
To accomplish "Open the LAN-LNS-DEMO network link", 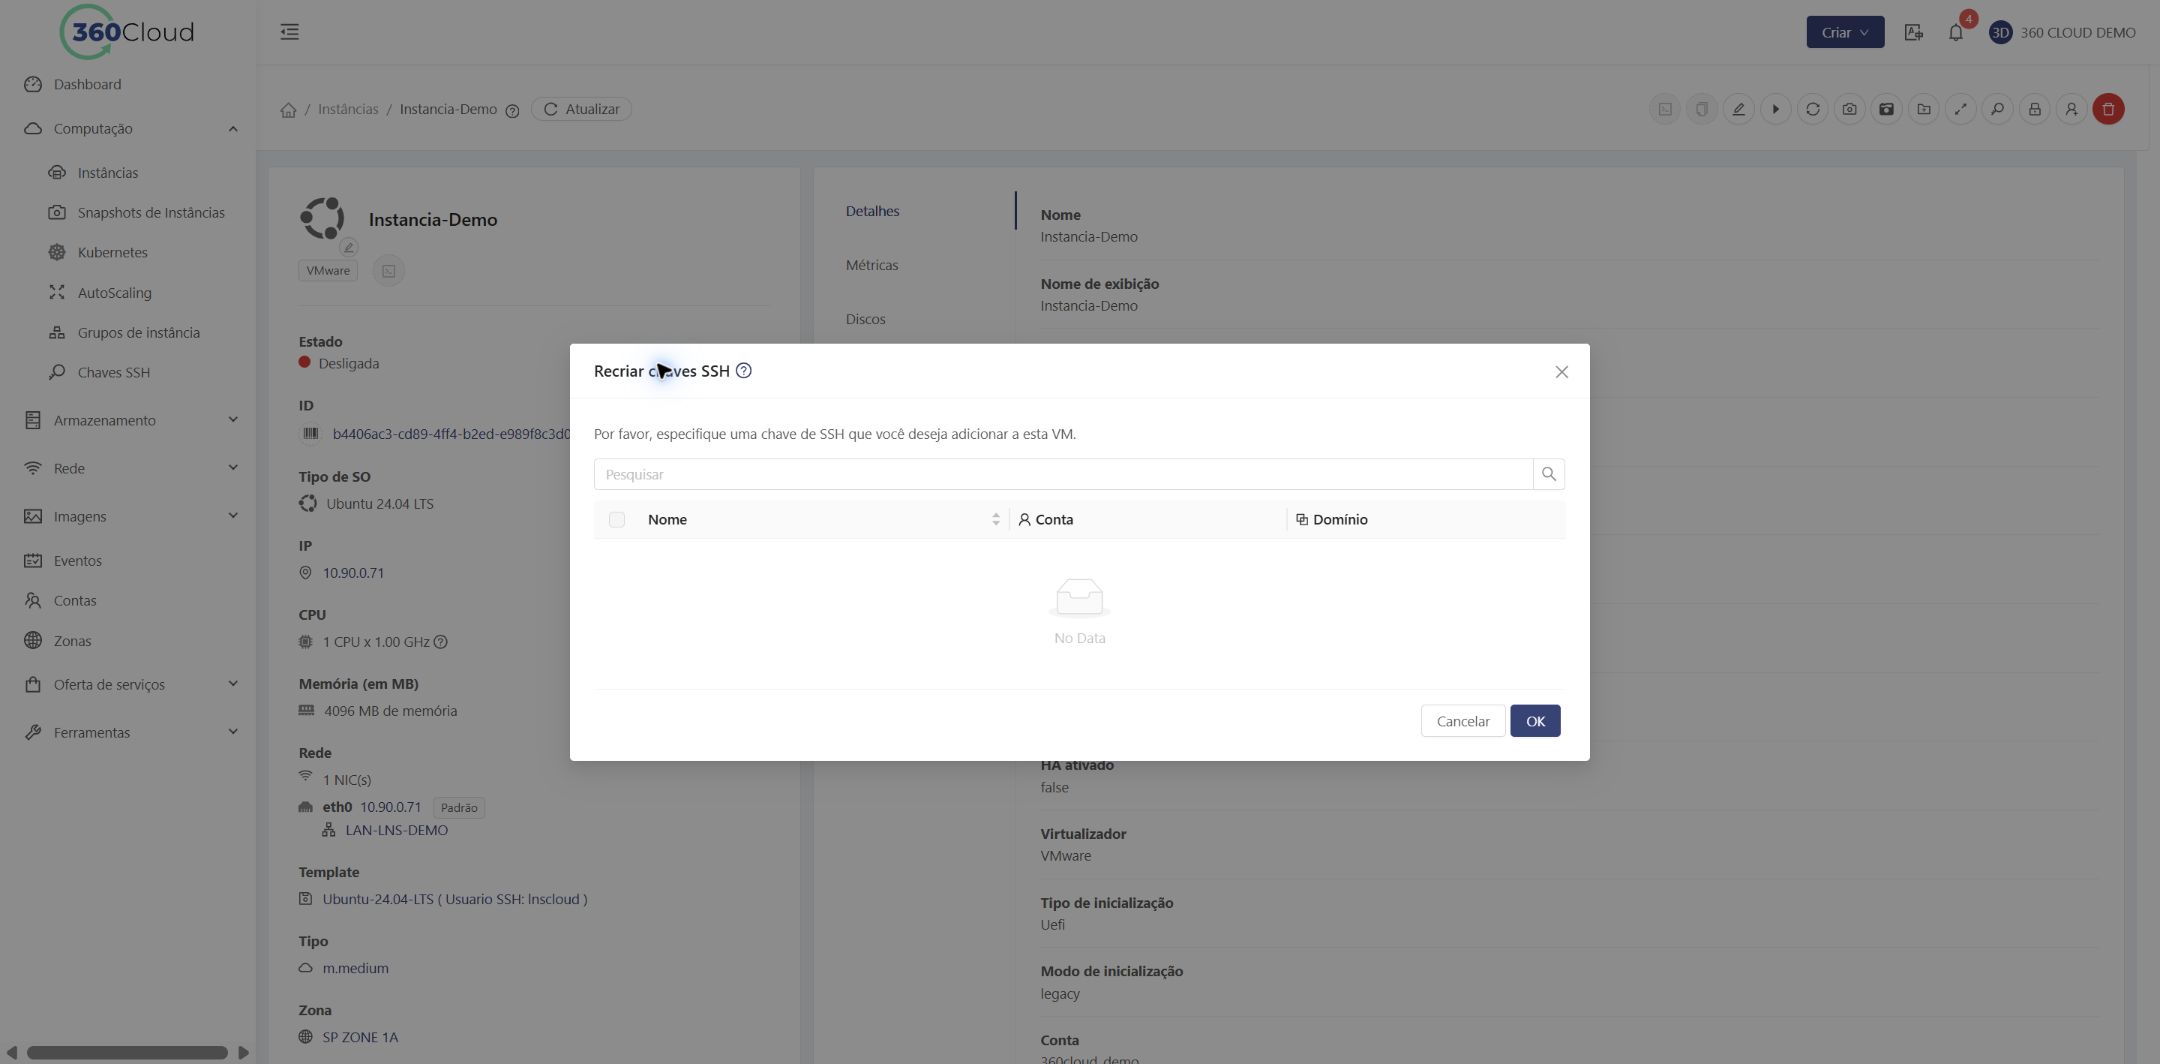I will tap(396, 830).
